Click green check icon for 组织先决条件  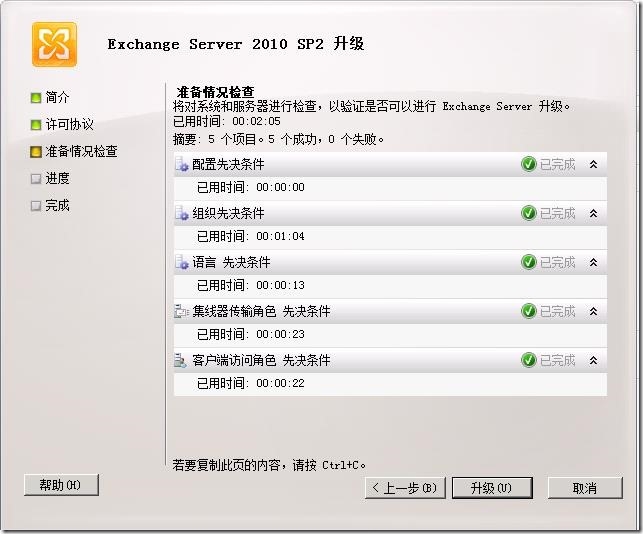tap(529, 213)
